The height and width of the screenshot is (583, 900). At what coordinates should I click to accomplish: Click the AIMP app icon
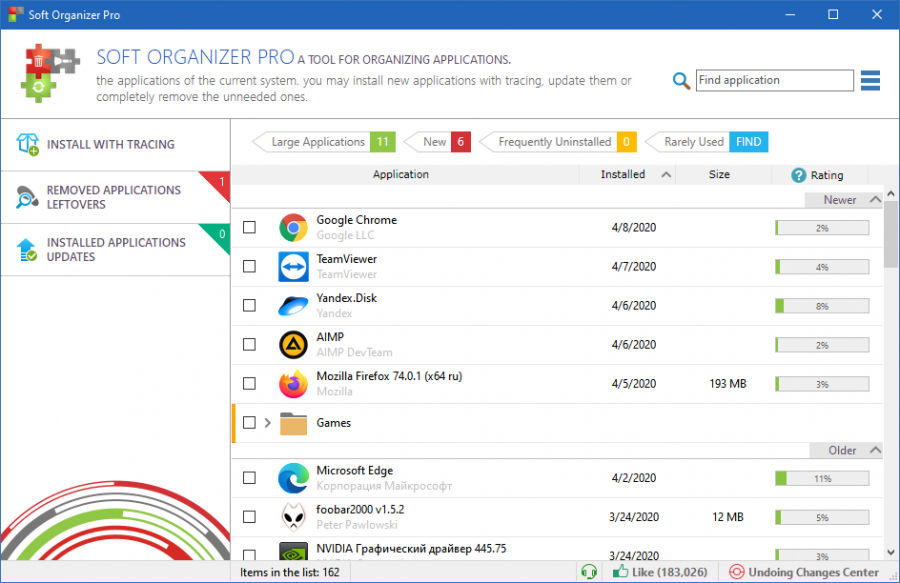click(x=293, y=344)
